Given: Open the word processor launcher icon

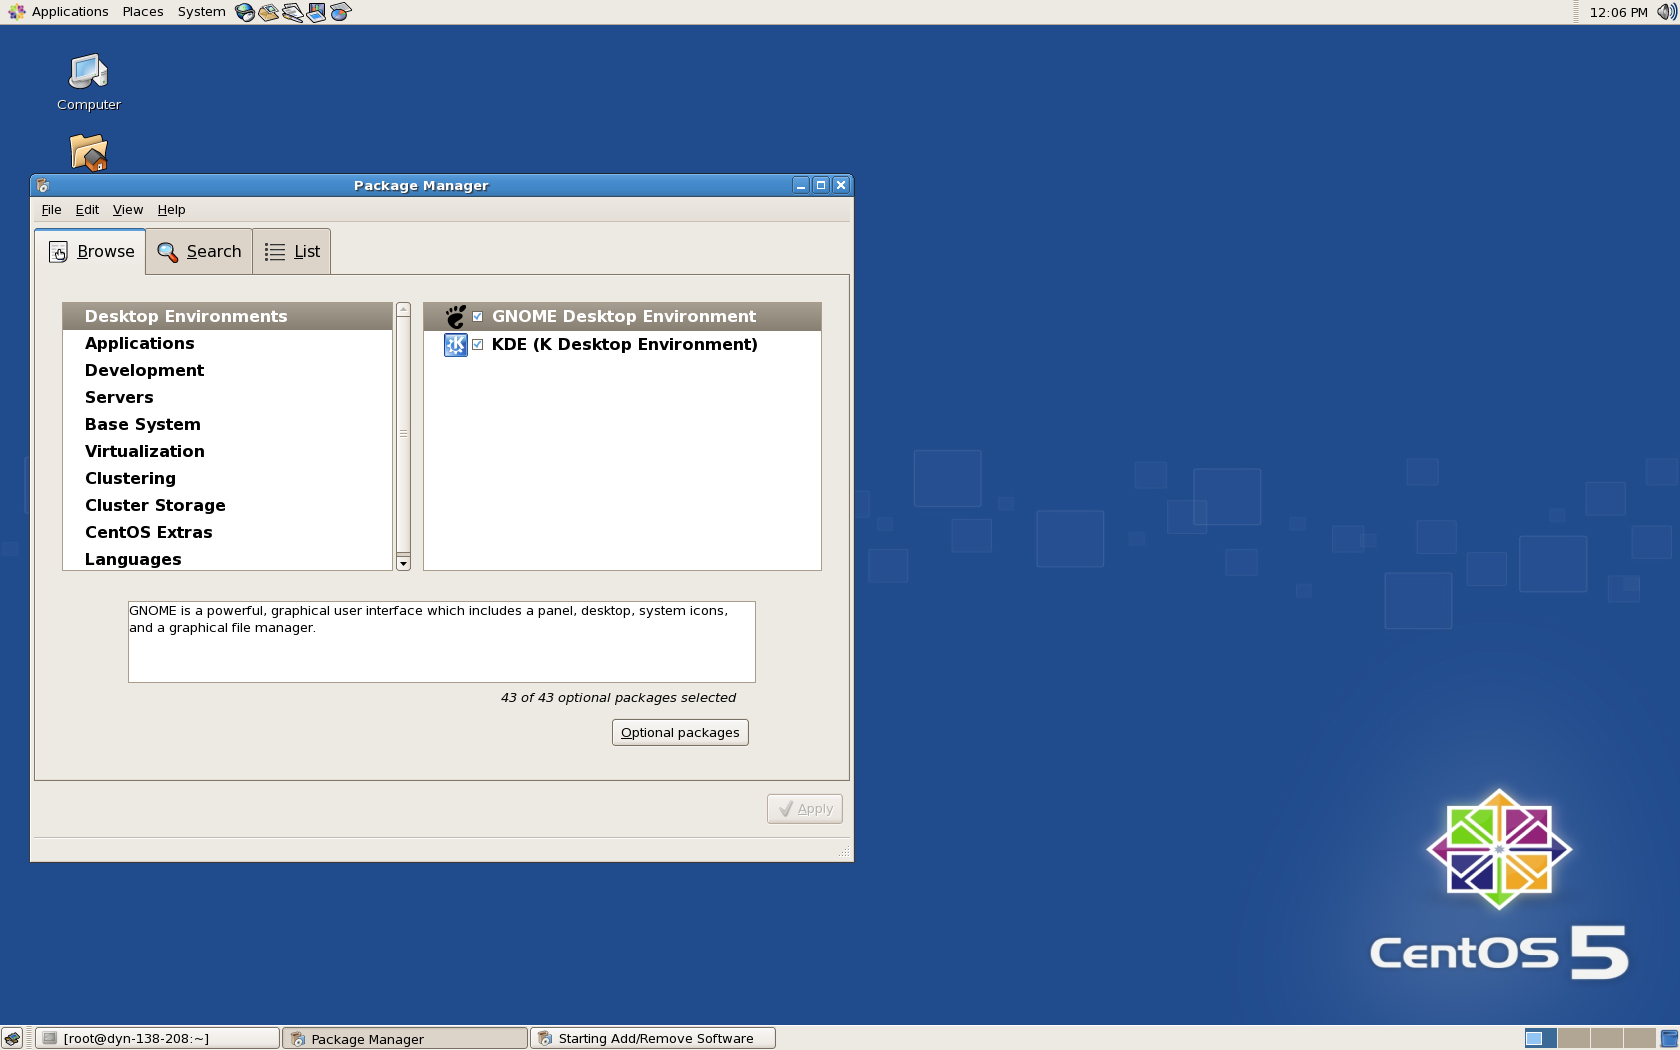Looking at the screenshot, I should click(293, 12).
